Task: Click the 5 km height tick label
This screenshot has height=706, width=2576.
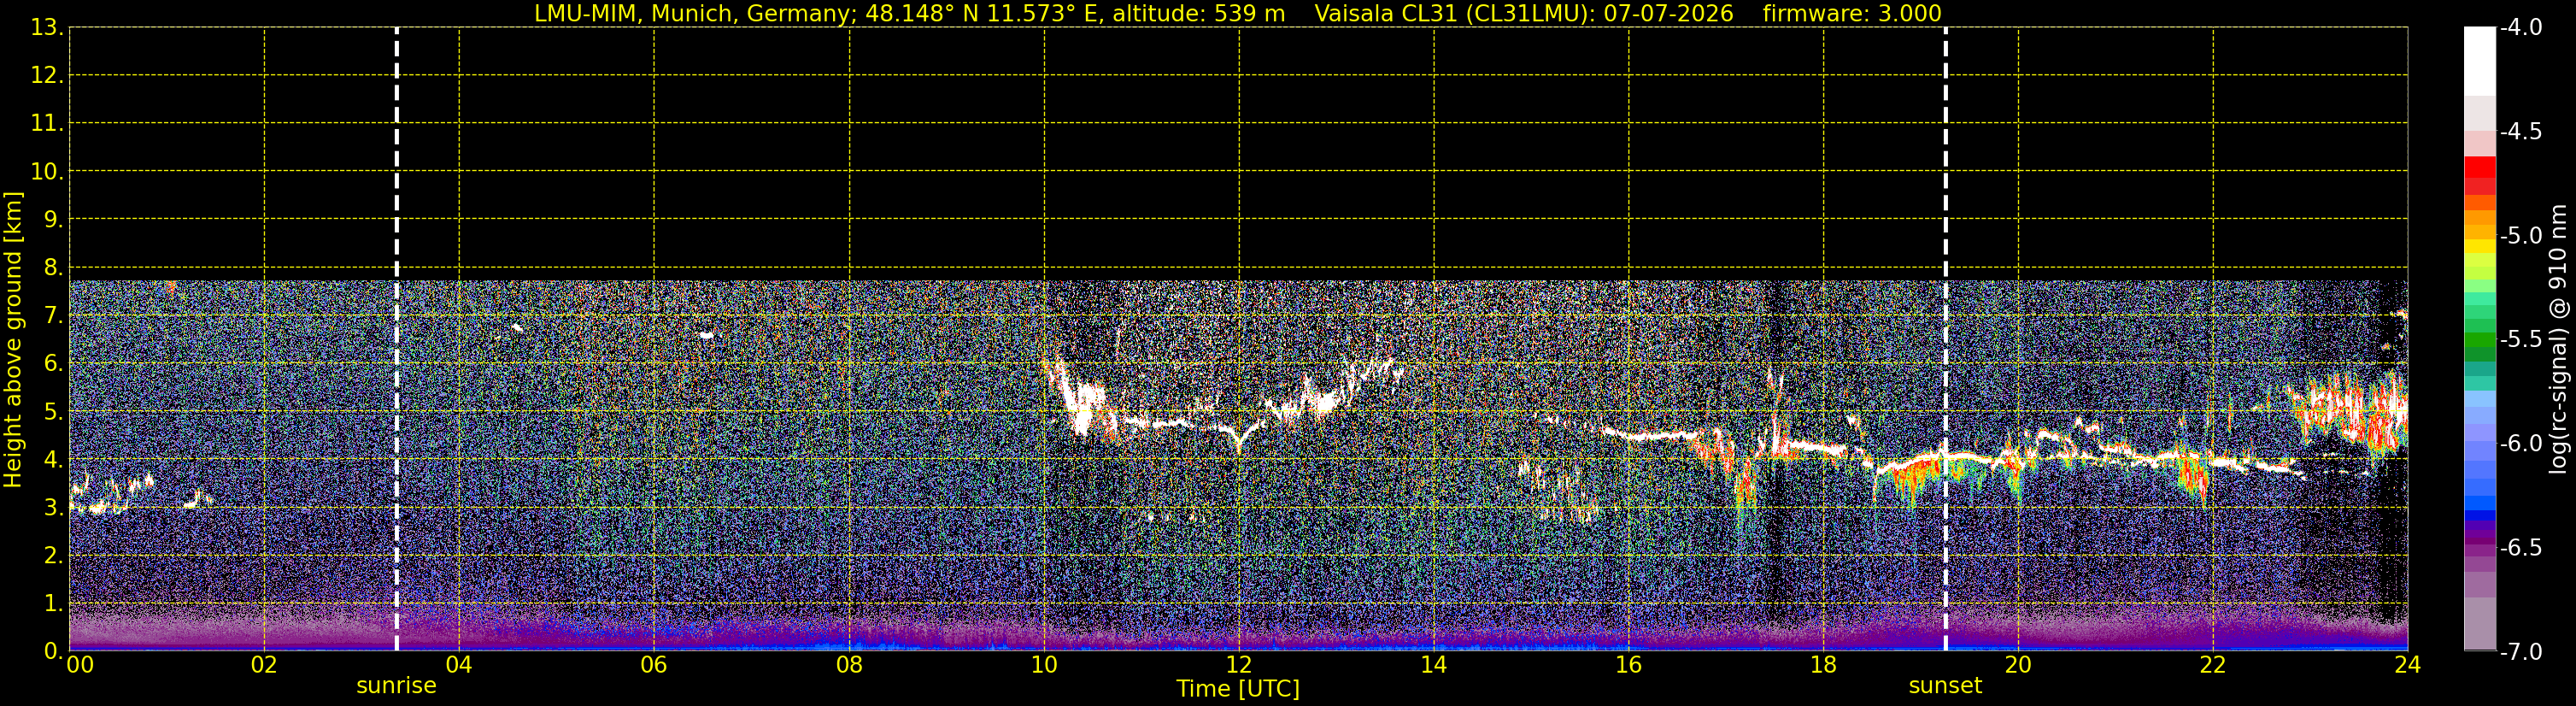Action: [x=52, y=412]
